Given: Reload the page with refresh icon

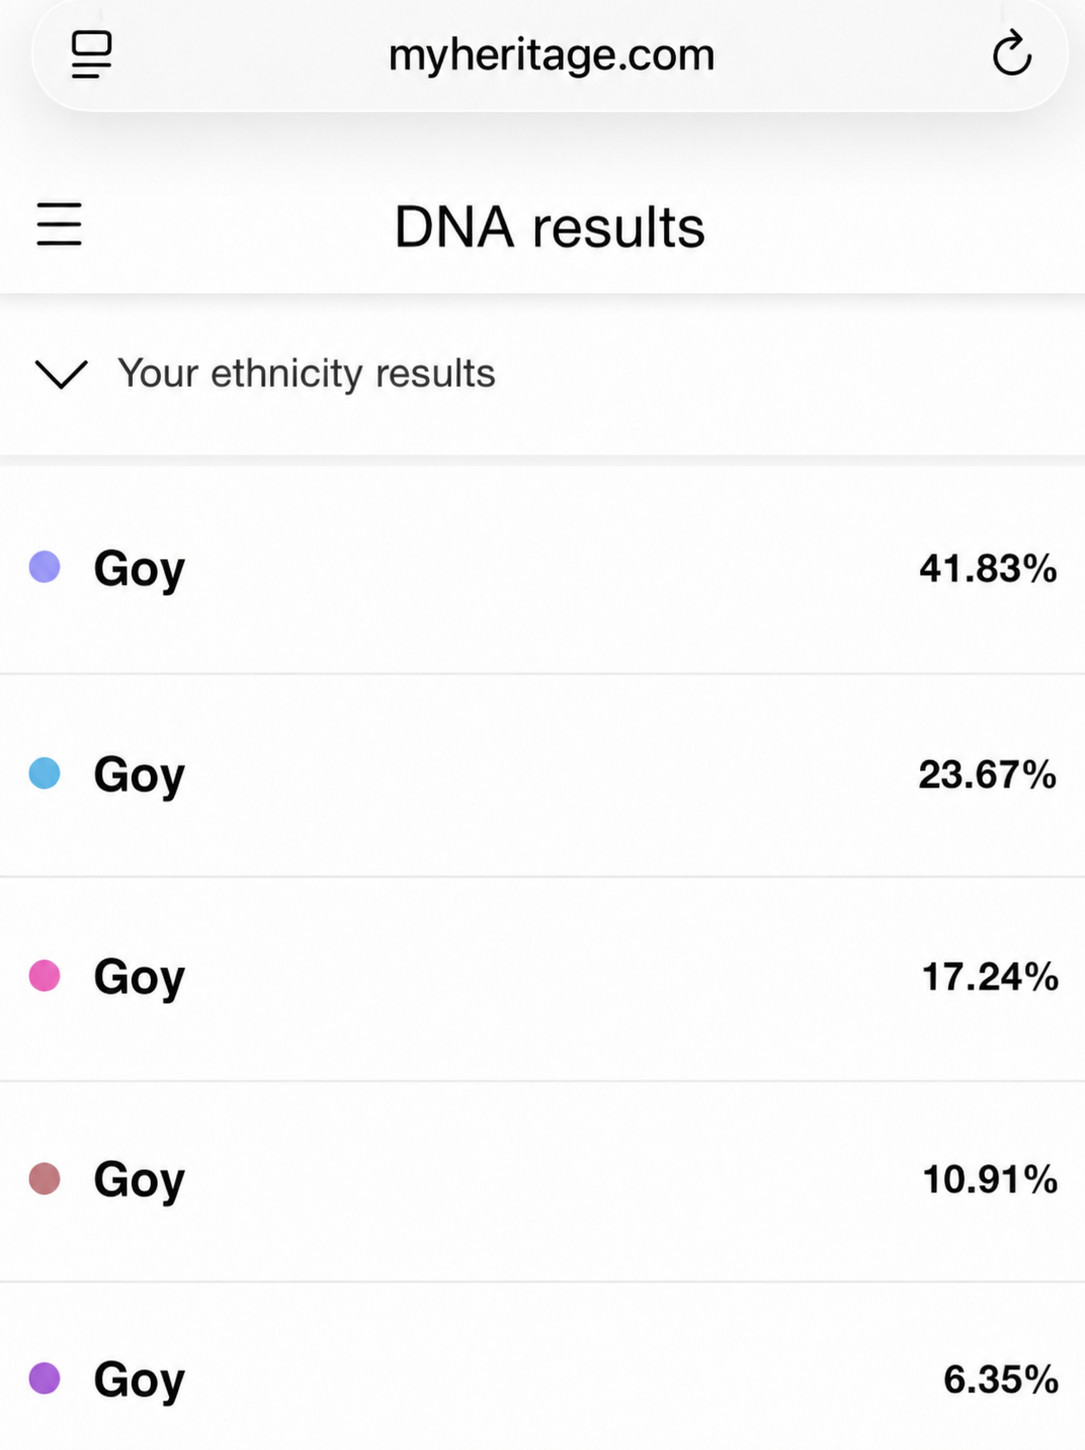Looking at the screenshot, I should 1011,53.
